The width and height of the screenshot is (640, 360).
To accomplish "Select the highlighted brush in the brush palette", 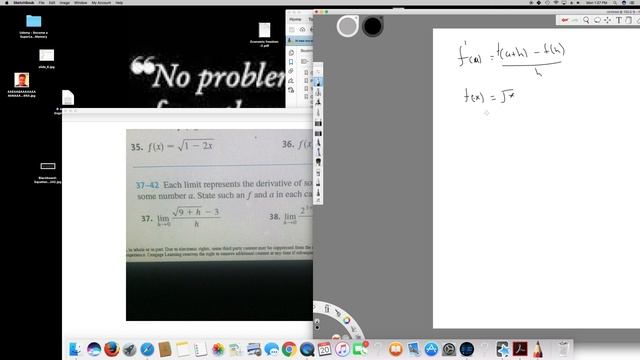I will coord(318,82).
